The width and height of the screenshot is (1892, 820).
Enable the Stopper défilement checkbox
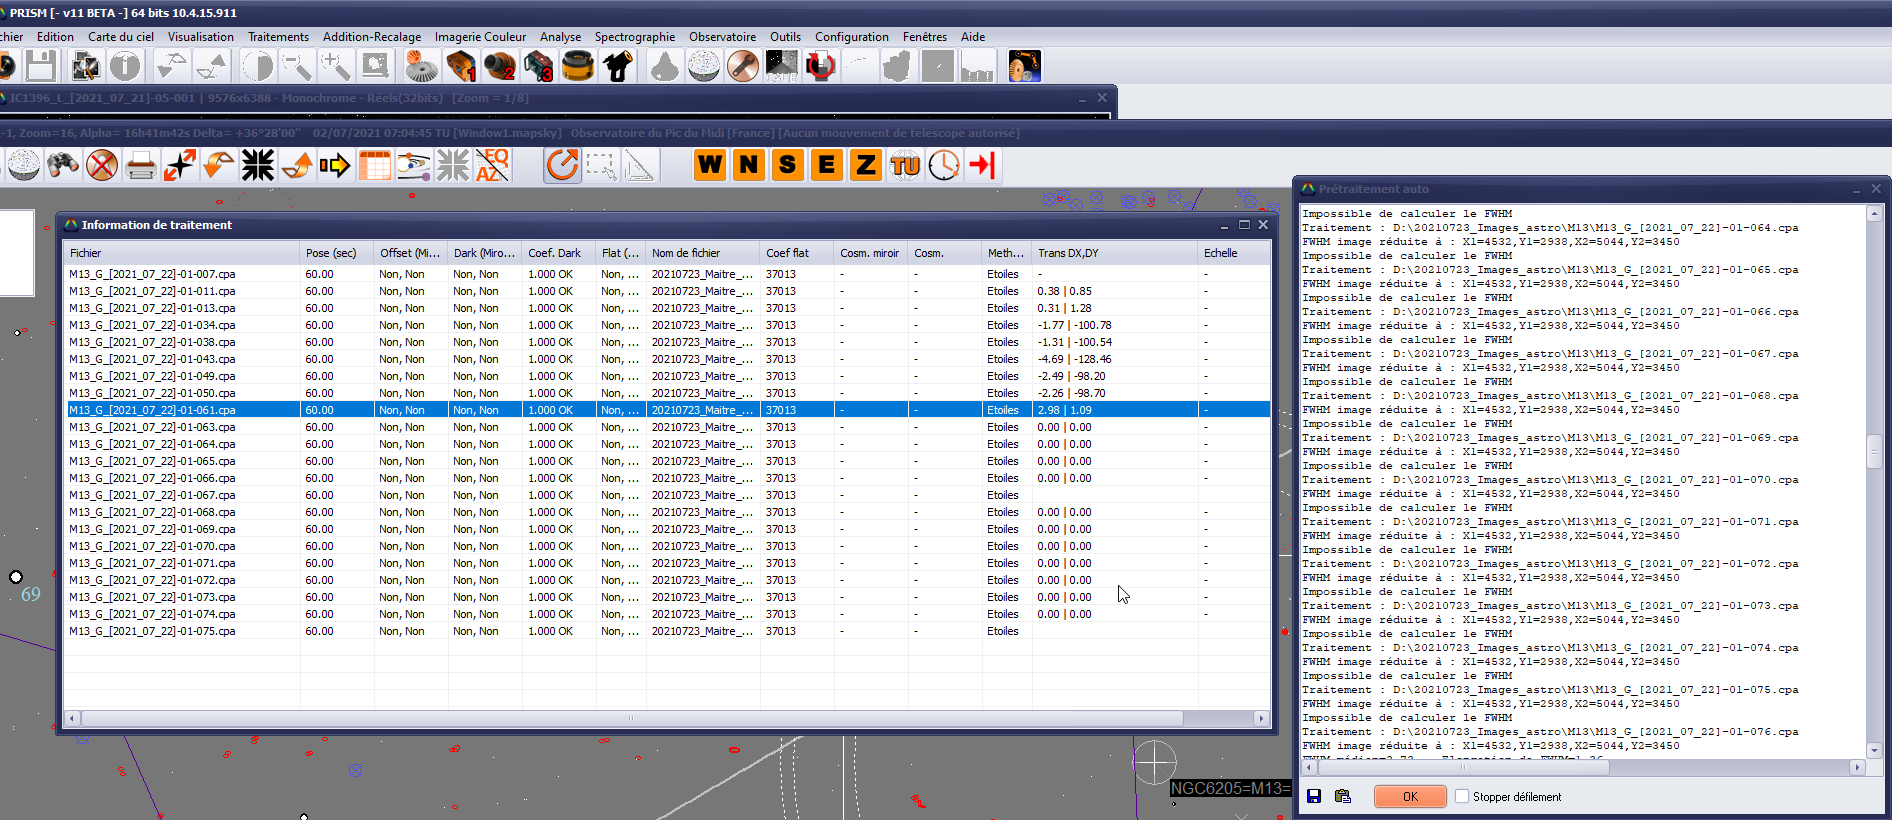coord(1462,796)
